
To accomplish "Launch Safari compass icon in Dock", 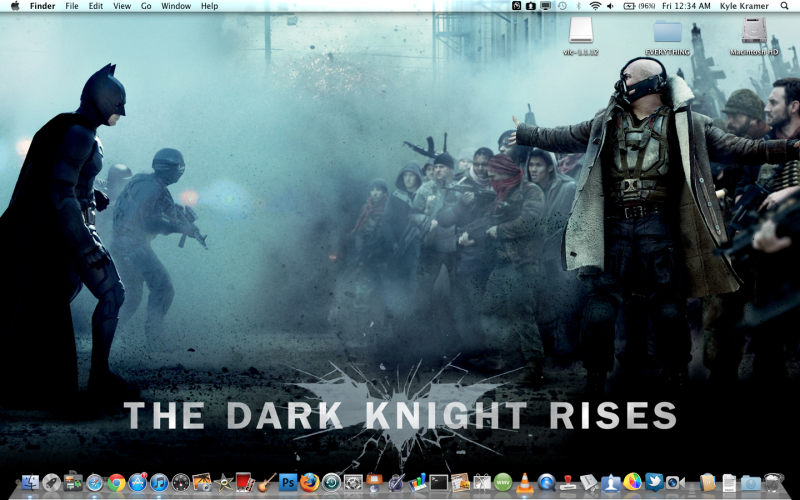I will pos(95,483).
